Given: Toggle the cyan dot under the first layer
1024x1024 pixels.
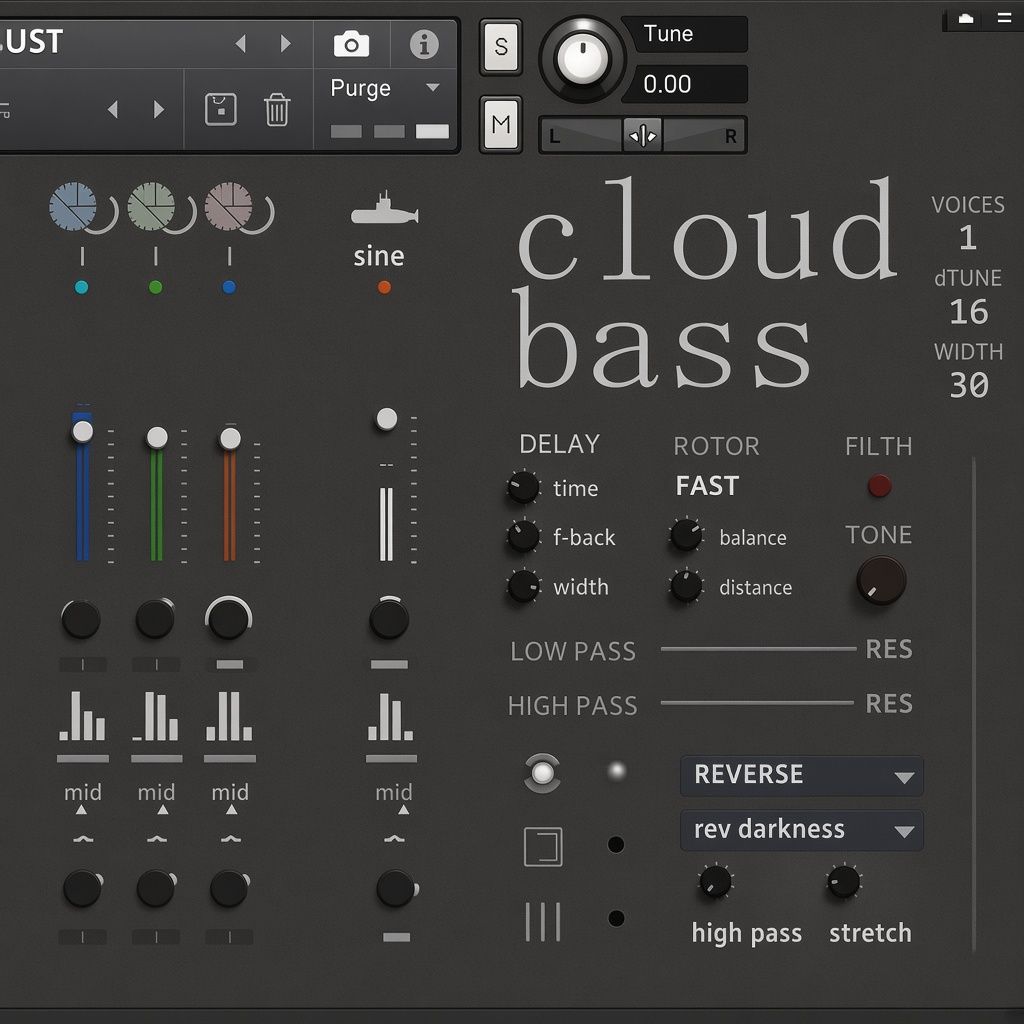Looking at the screenshot, I should 82,287.
